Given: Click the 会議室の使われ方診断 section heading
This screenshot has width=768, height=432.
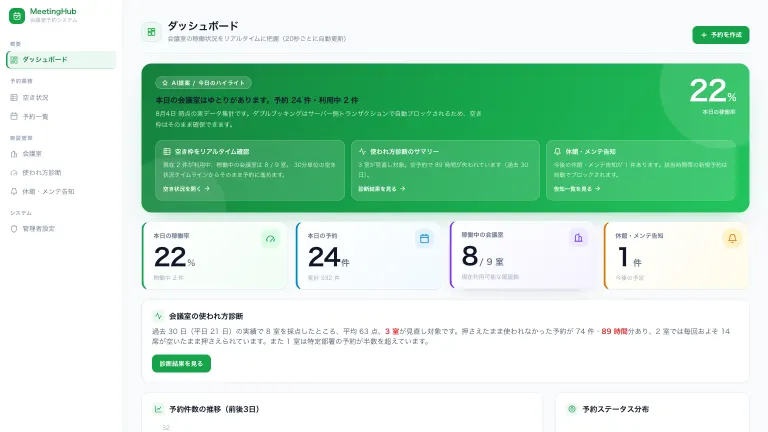Looking at the screenshot, I should [x=206, y=316].
